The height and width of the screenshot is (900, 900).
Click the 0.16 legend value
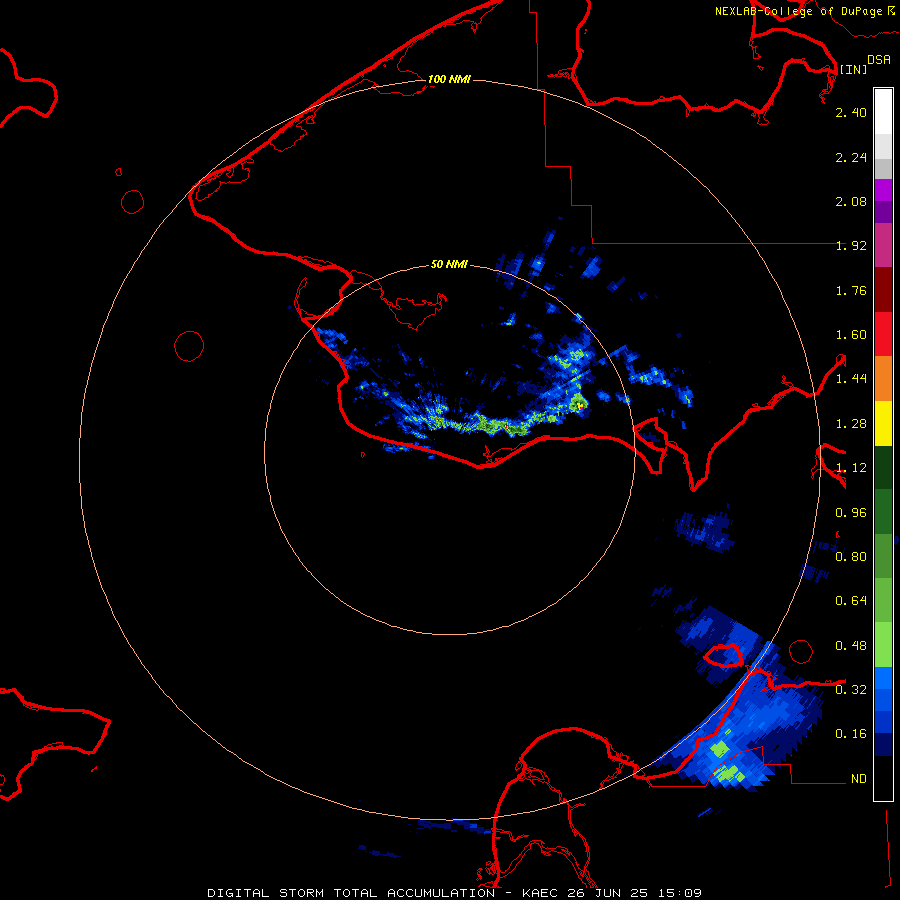[x=851, y=734]
